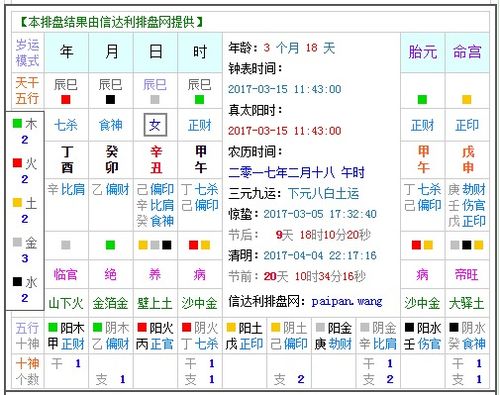
Task: Click the red square under year 辰巳
Action: 66,100
